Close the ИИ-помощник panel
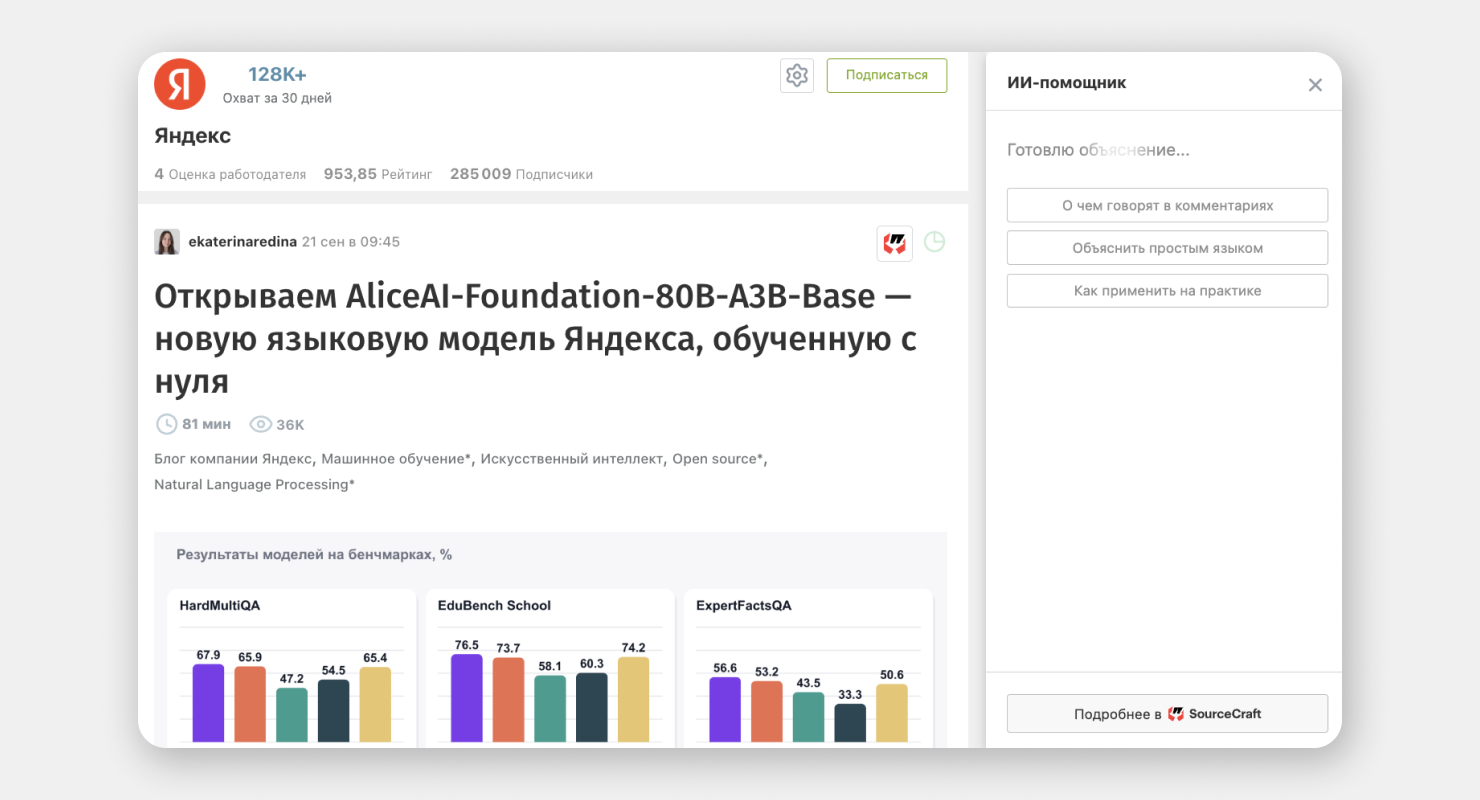The width and height of the screenshot is (1480, 800). 1315,85
